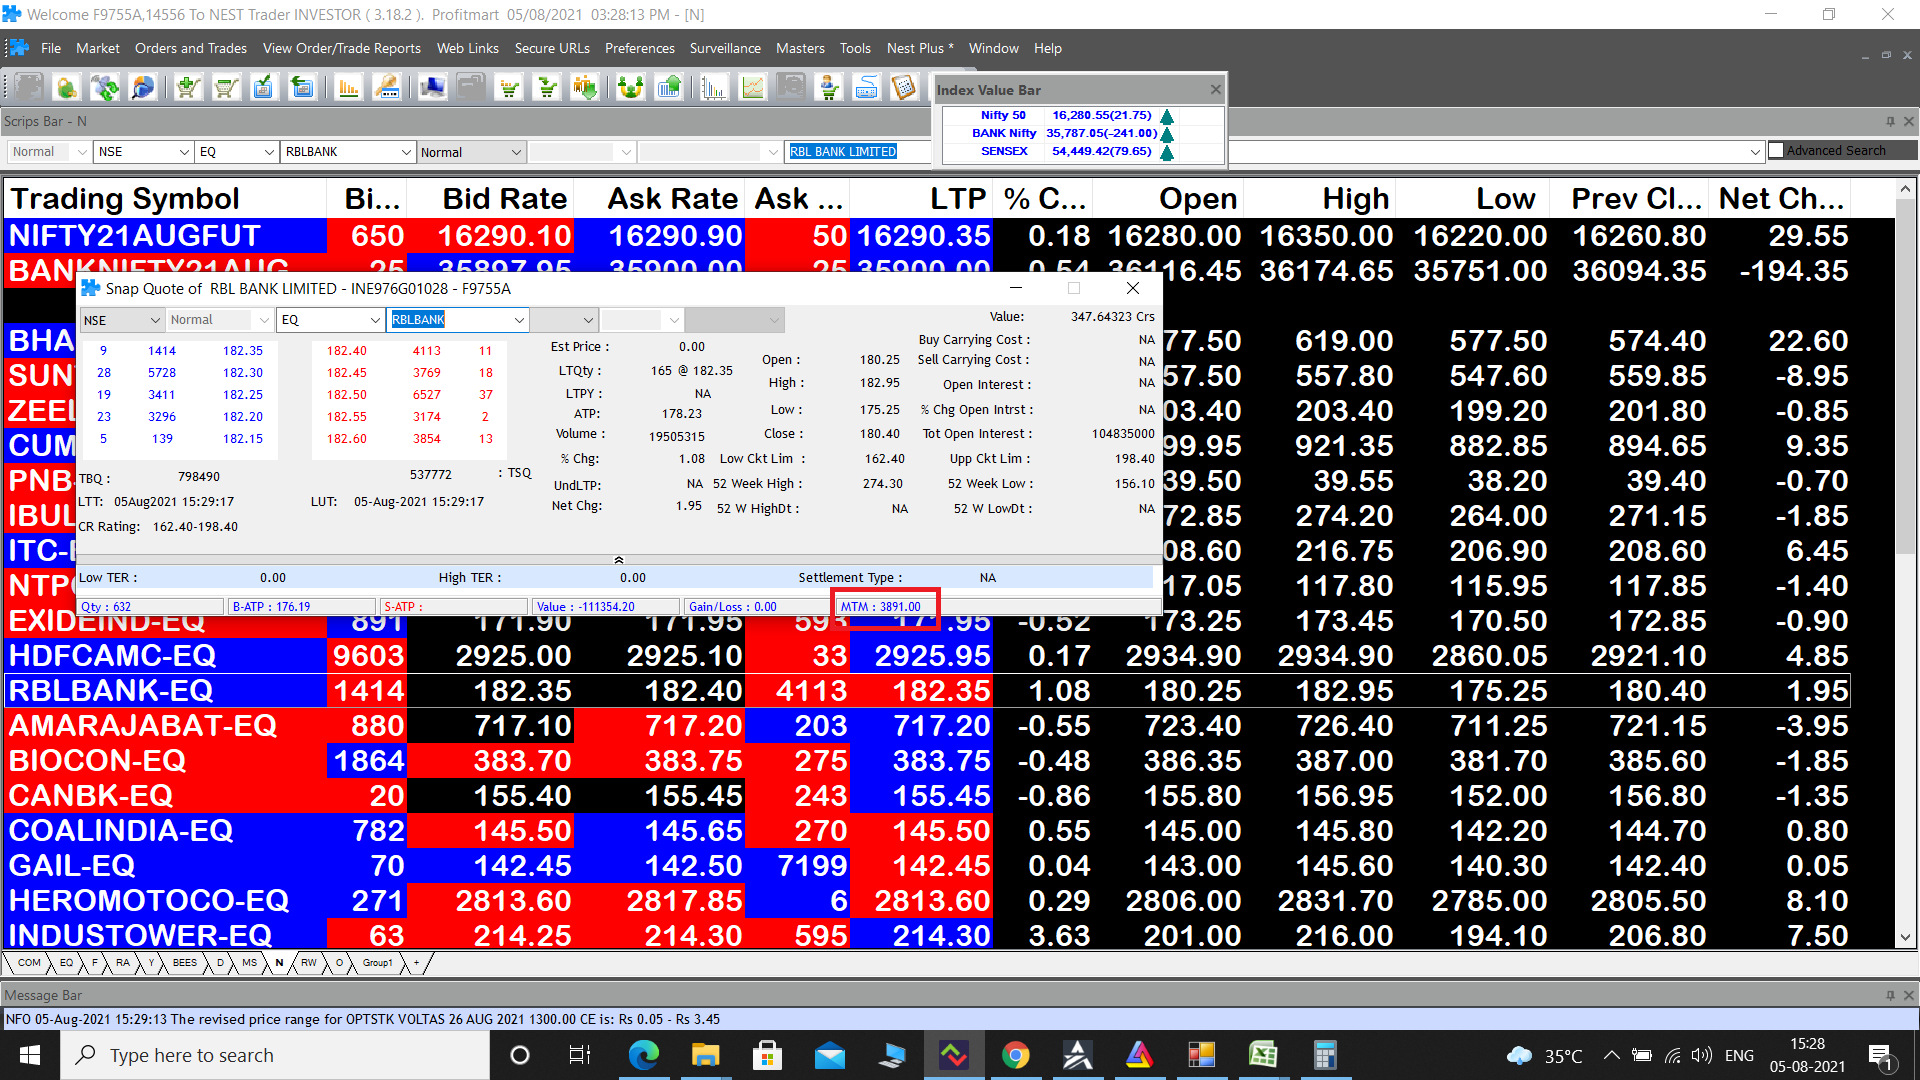Image resolution: width=1920 pixels, height=1080 pixels.
Task: Switch to the Group1 watchlist tab
Action: (x=377, y=963)
